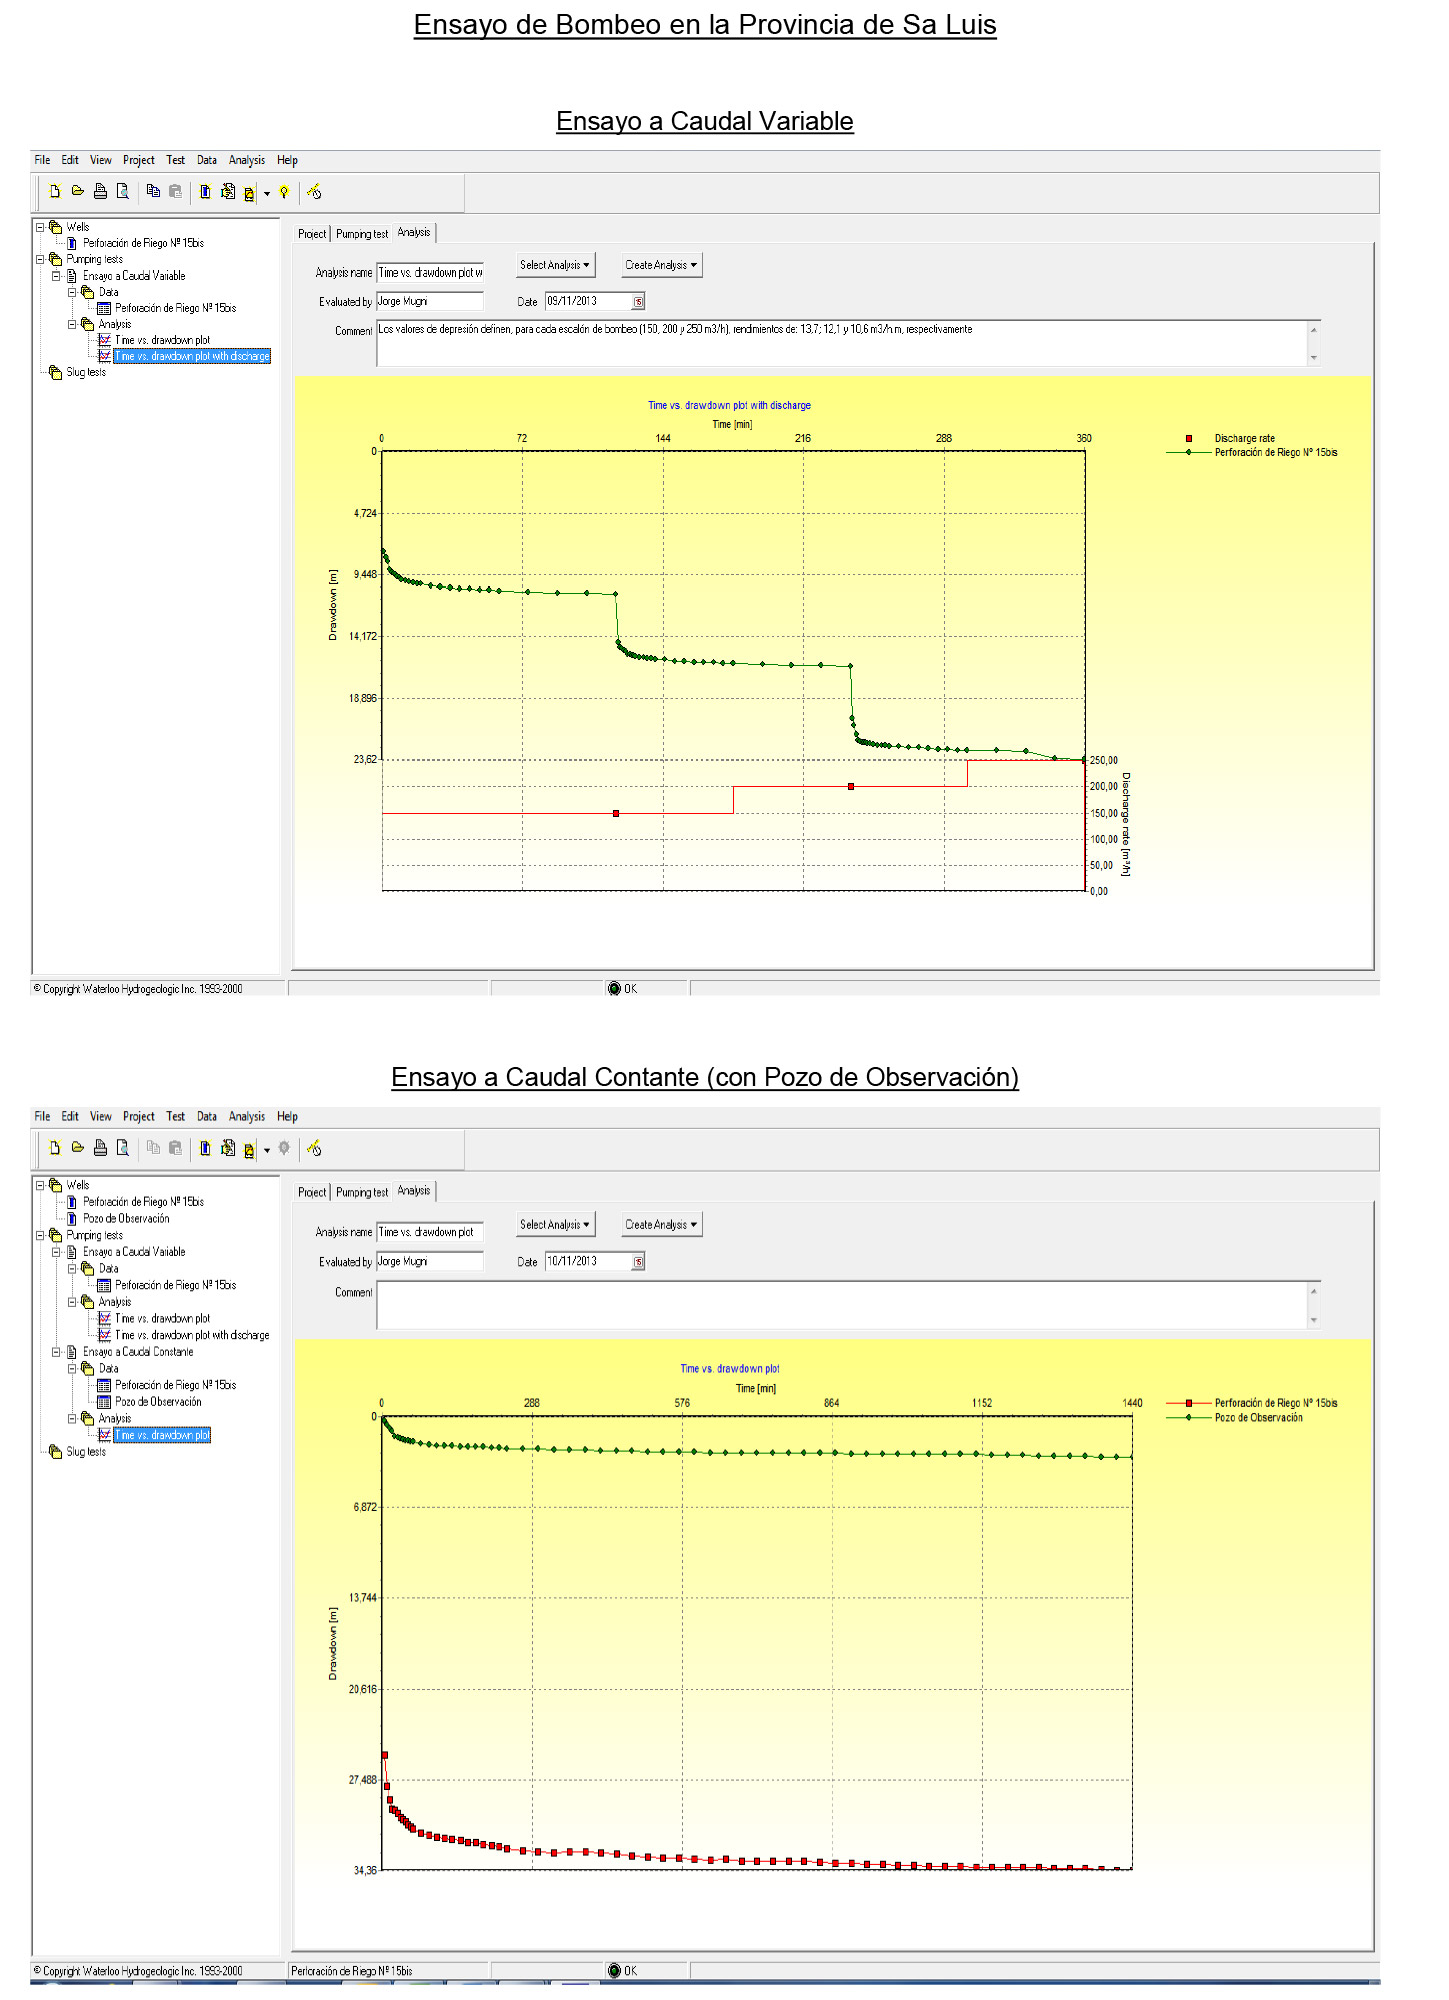This screenshot has height=2000, width=1449.
Task: Collapse Ensayo a Caudal Variable in upper tree
Action: (56, 276)
